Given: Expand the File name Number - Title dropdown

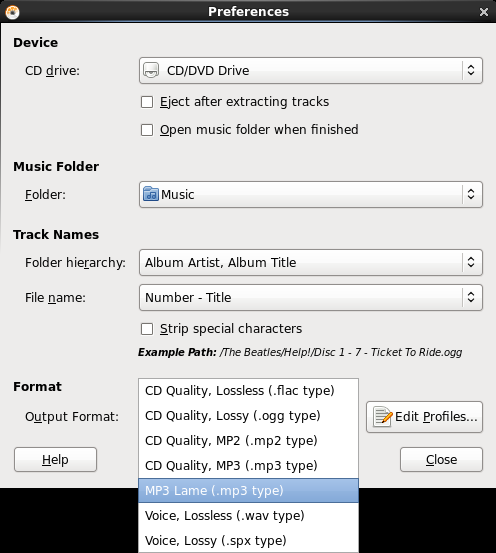Looking at the screenshot, I should tap(311, 298).
